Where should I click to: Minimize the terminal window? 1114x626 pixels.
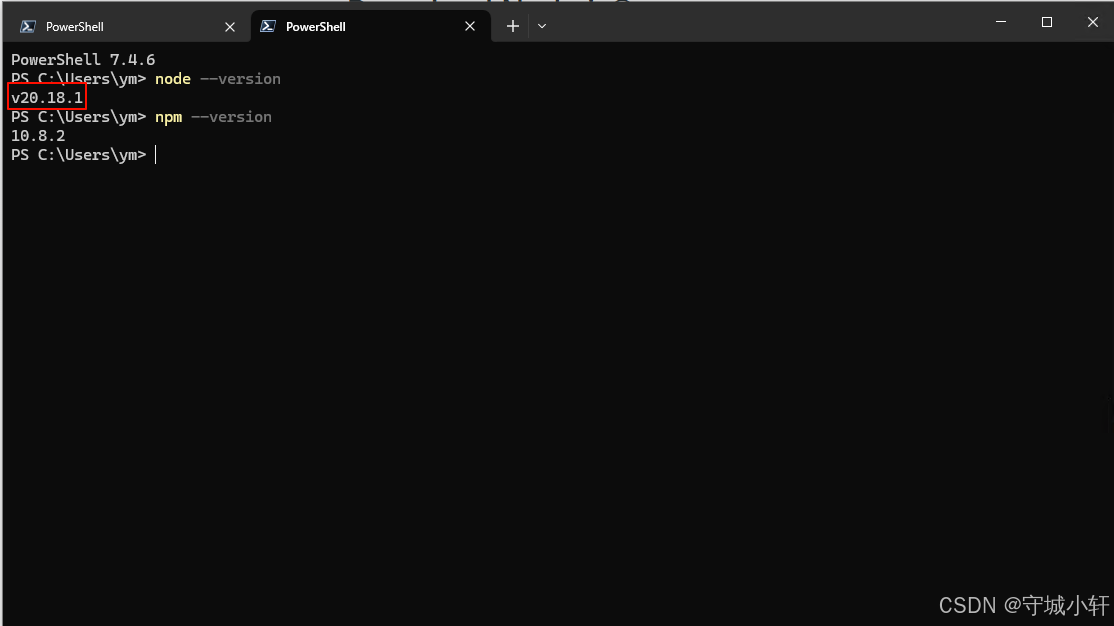pyautogui.click(x=1001, y=22)
